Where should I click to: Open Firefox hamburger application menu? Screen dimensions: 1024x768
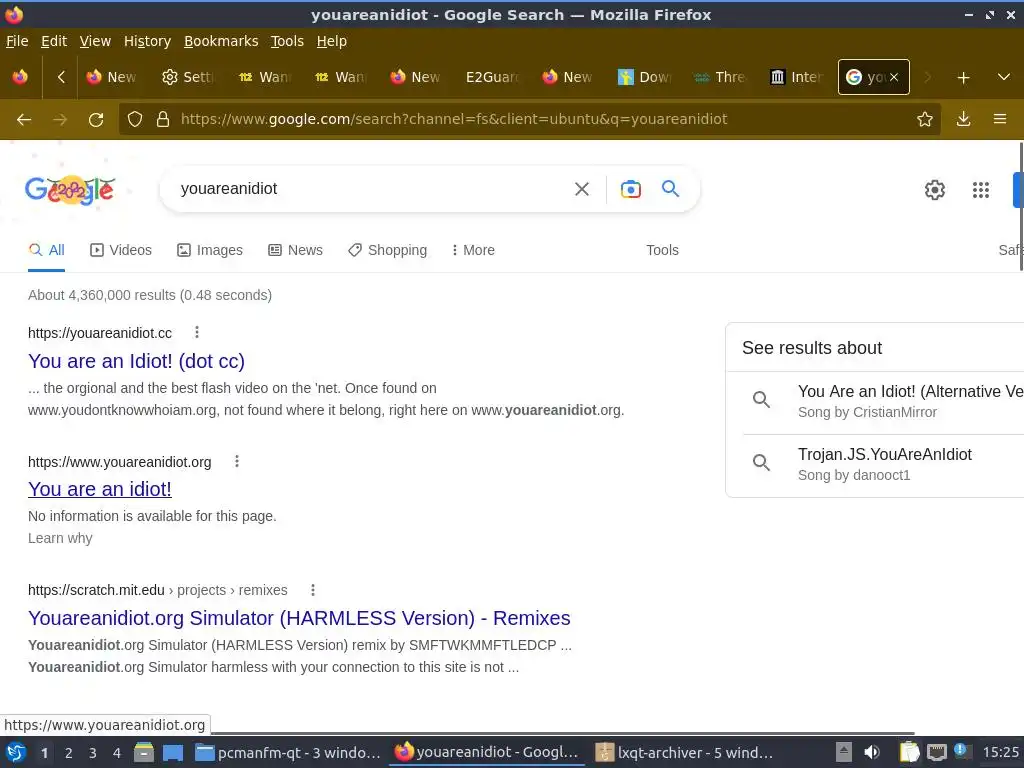[1000, 119]
